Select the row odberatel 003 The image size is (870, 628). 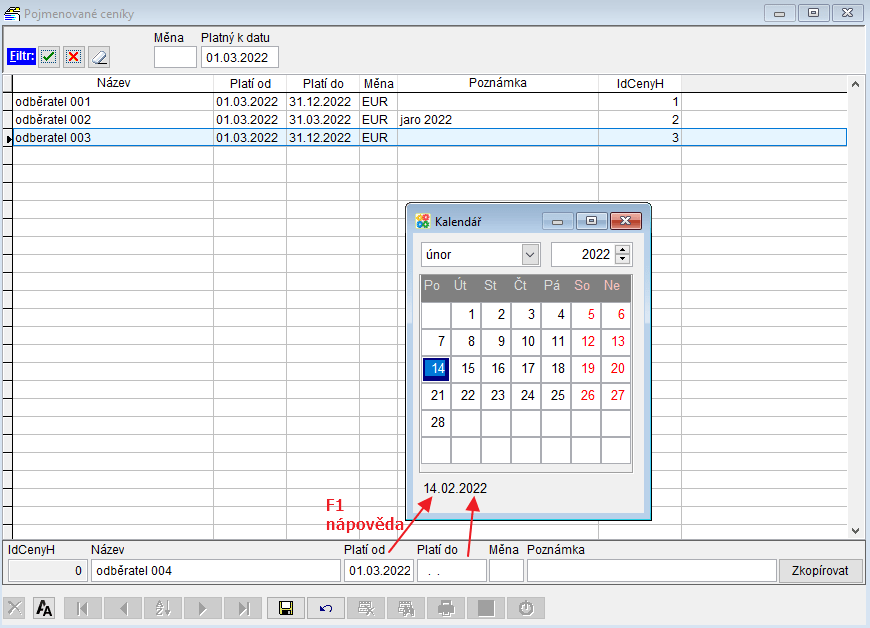429,138
